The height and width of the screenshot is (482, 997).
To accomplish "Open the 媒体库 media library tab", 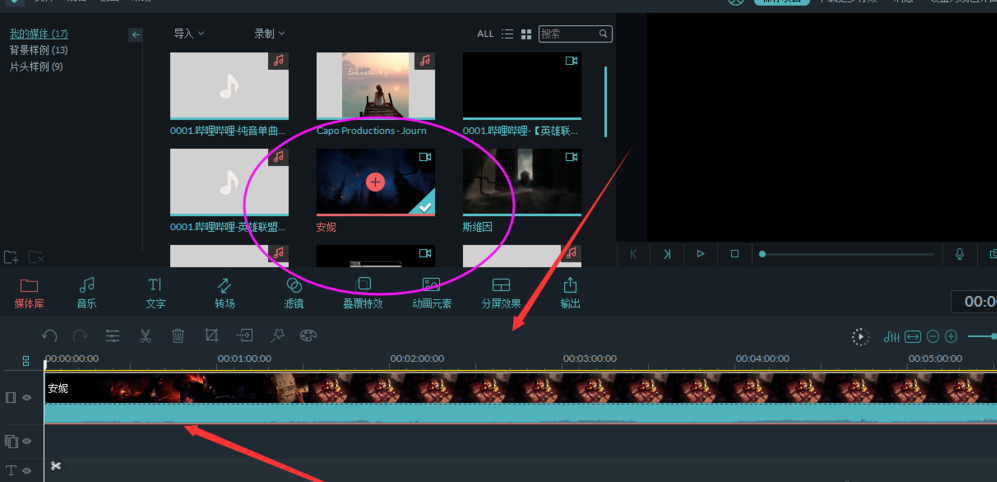I will coord(29,293).
